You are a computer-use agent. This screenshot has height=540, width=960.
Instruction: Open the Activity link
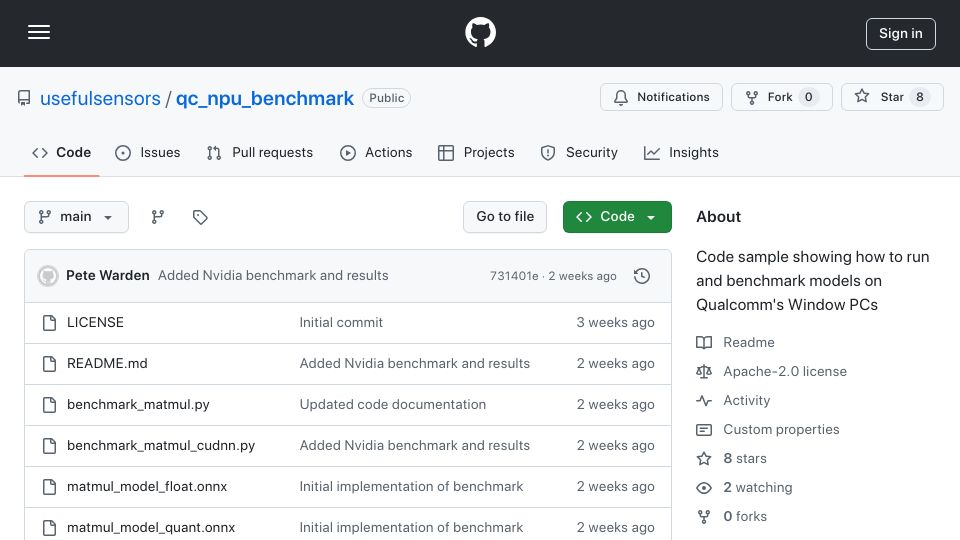[x=746, y=400]
